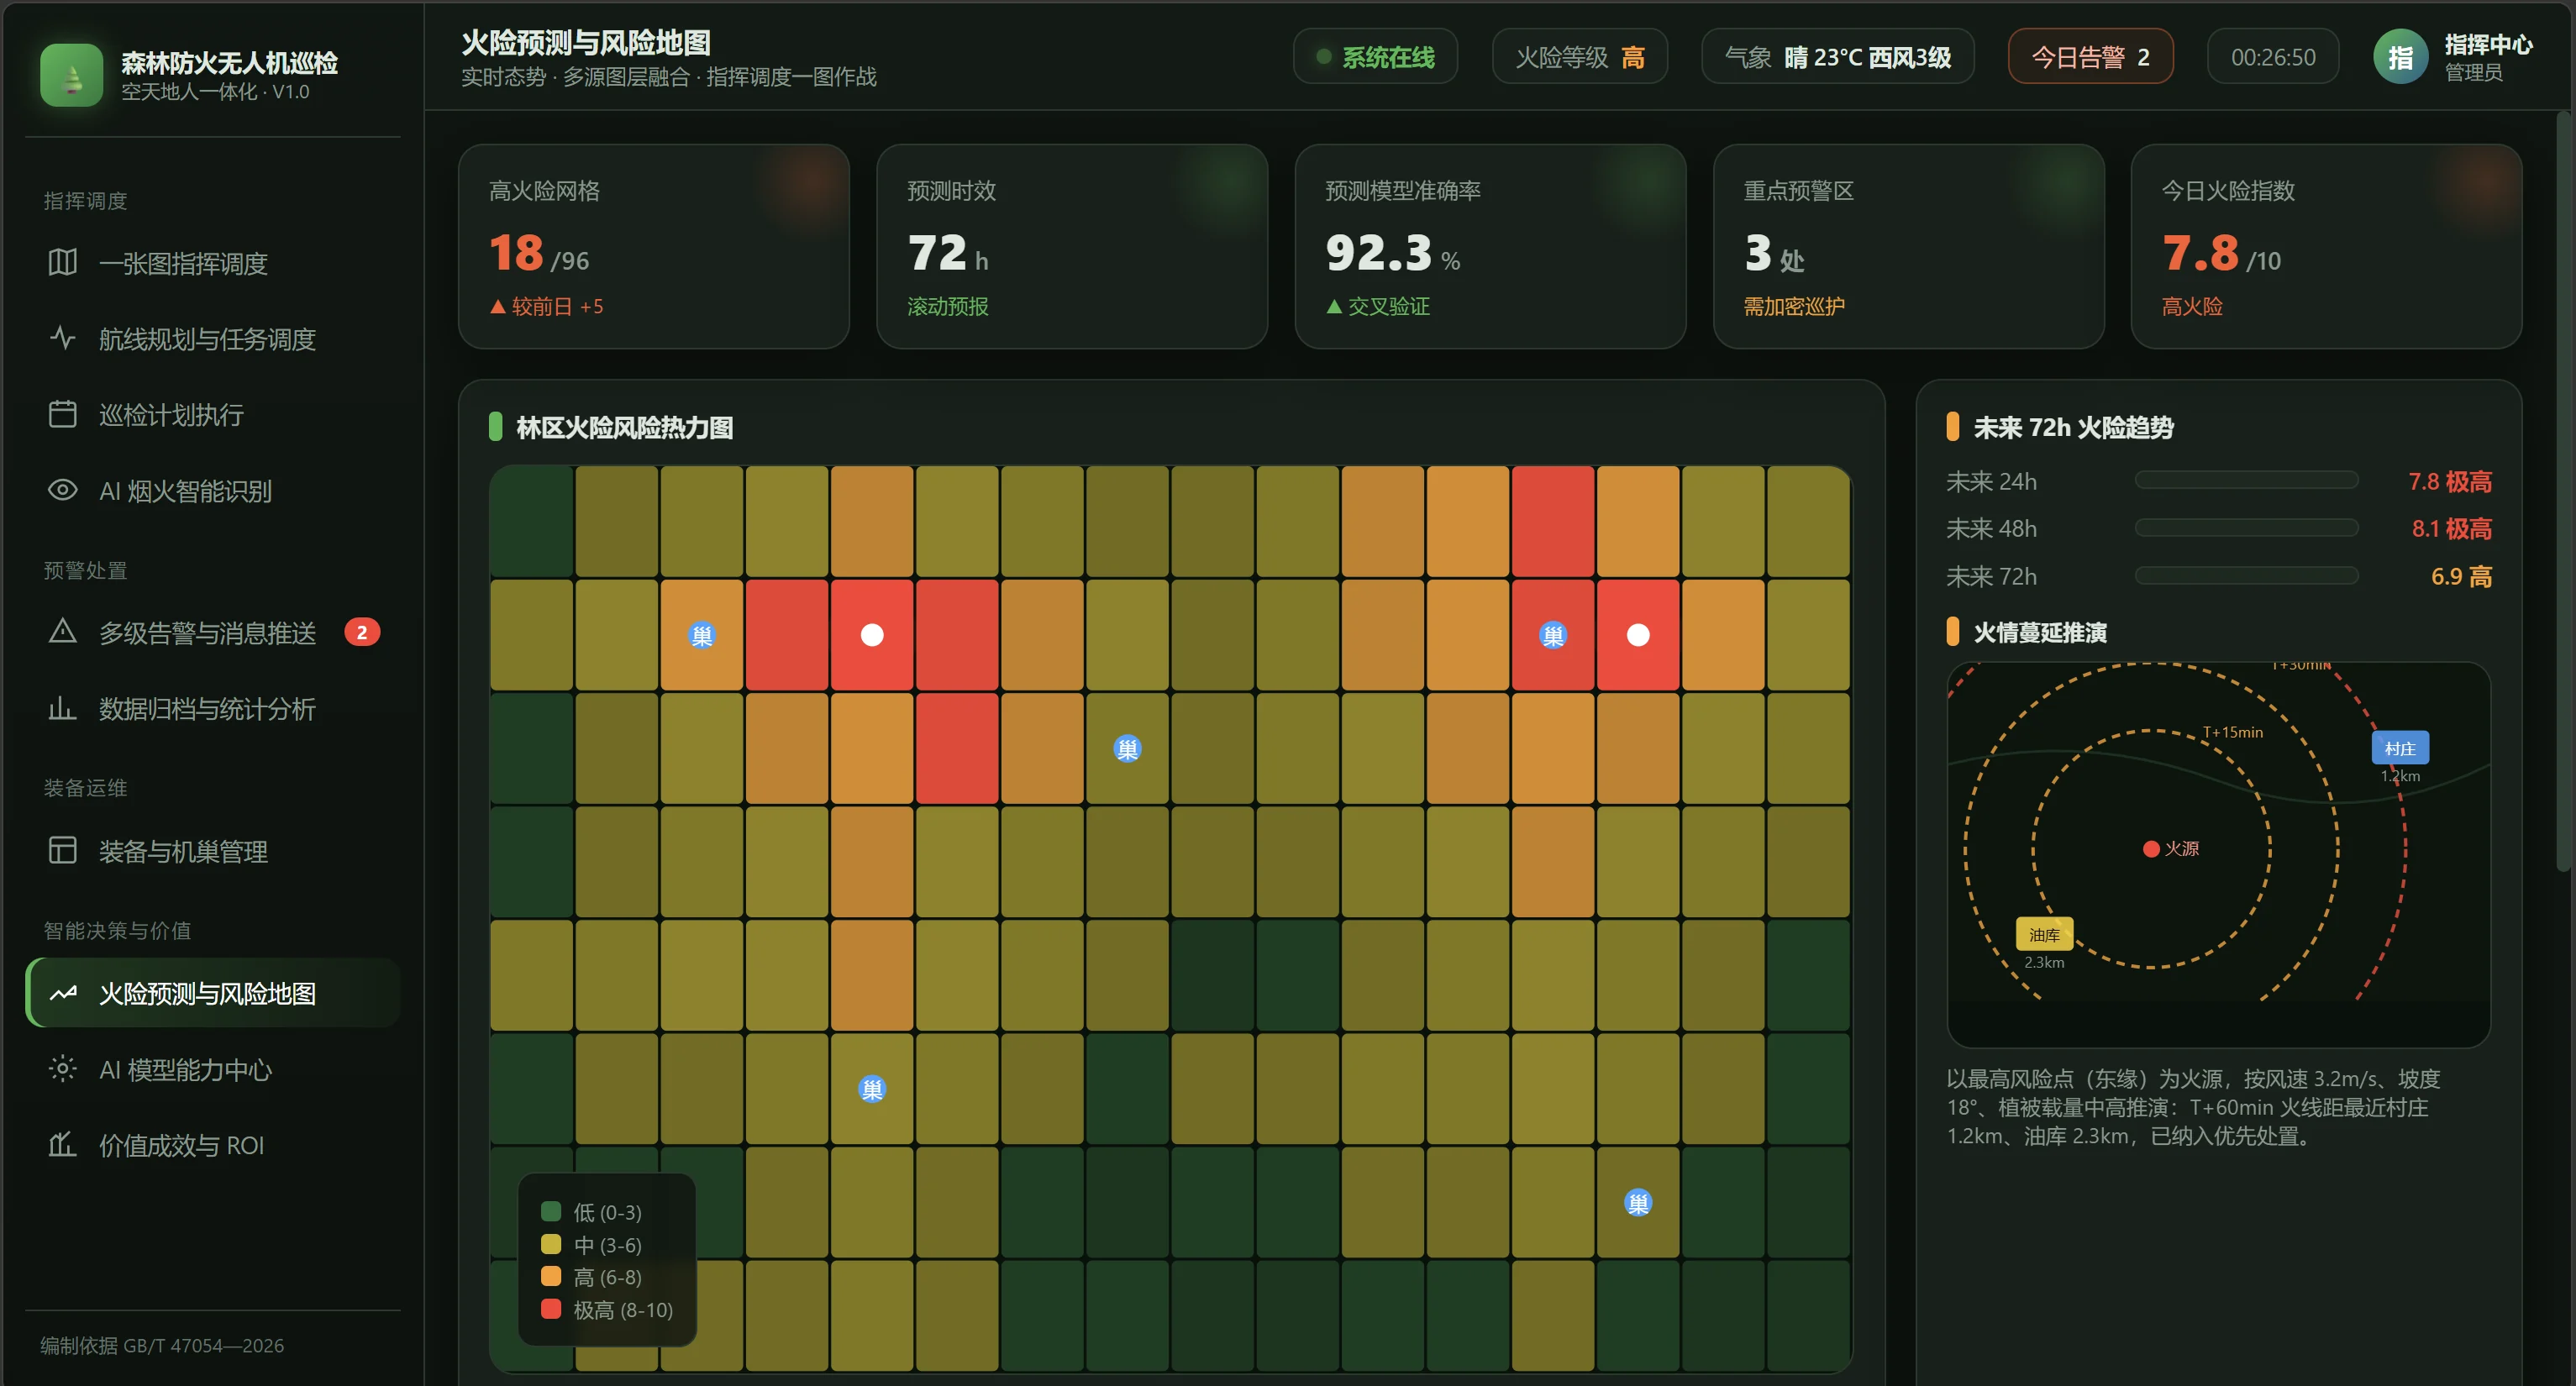Click the 村庄 label on spread simulation

point(2399,748)
